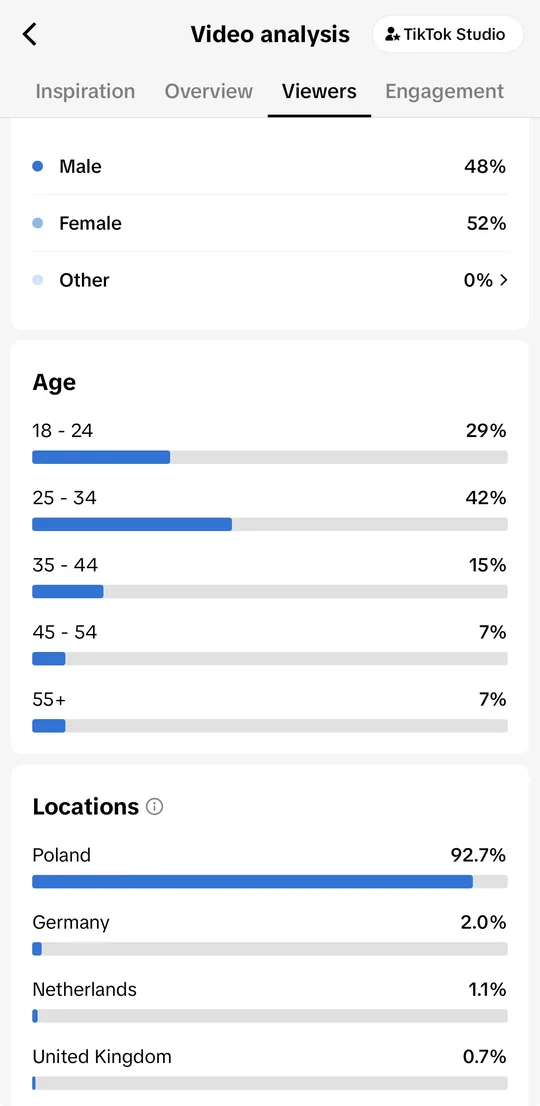Select the Male gender row

pyautogui.click(x=270, y=166)
